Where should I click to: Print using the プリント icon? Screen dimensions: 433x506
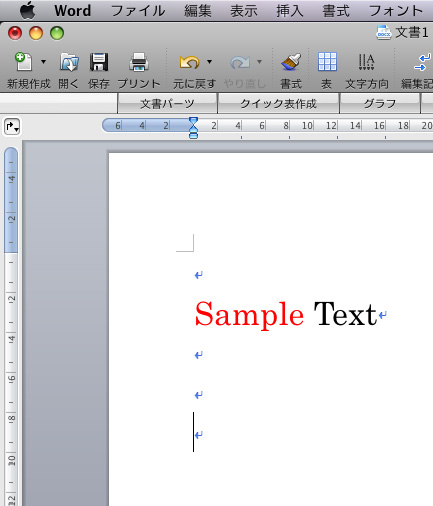coord(139,62)
